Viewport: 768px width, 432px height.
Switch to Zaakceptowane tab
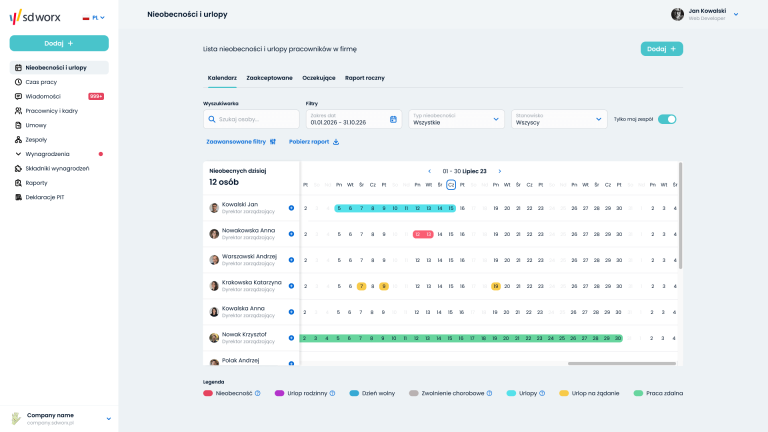269,78
